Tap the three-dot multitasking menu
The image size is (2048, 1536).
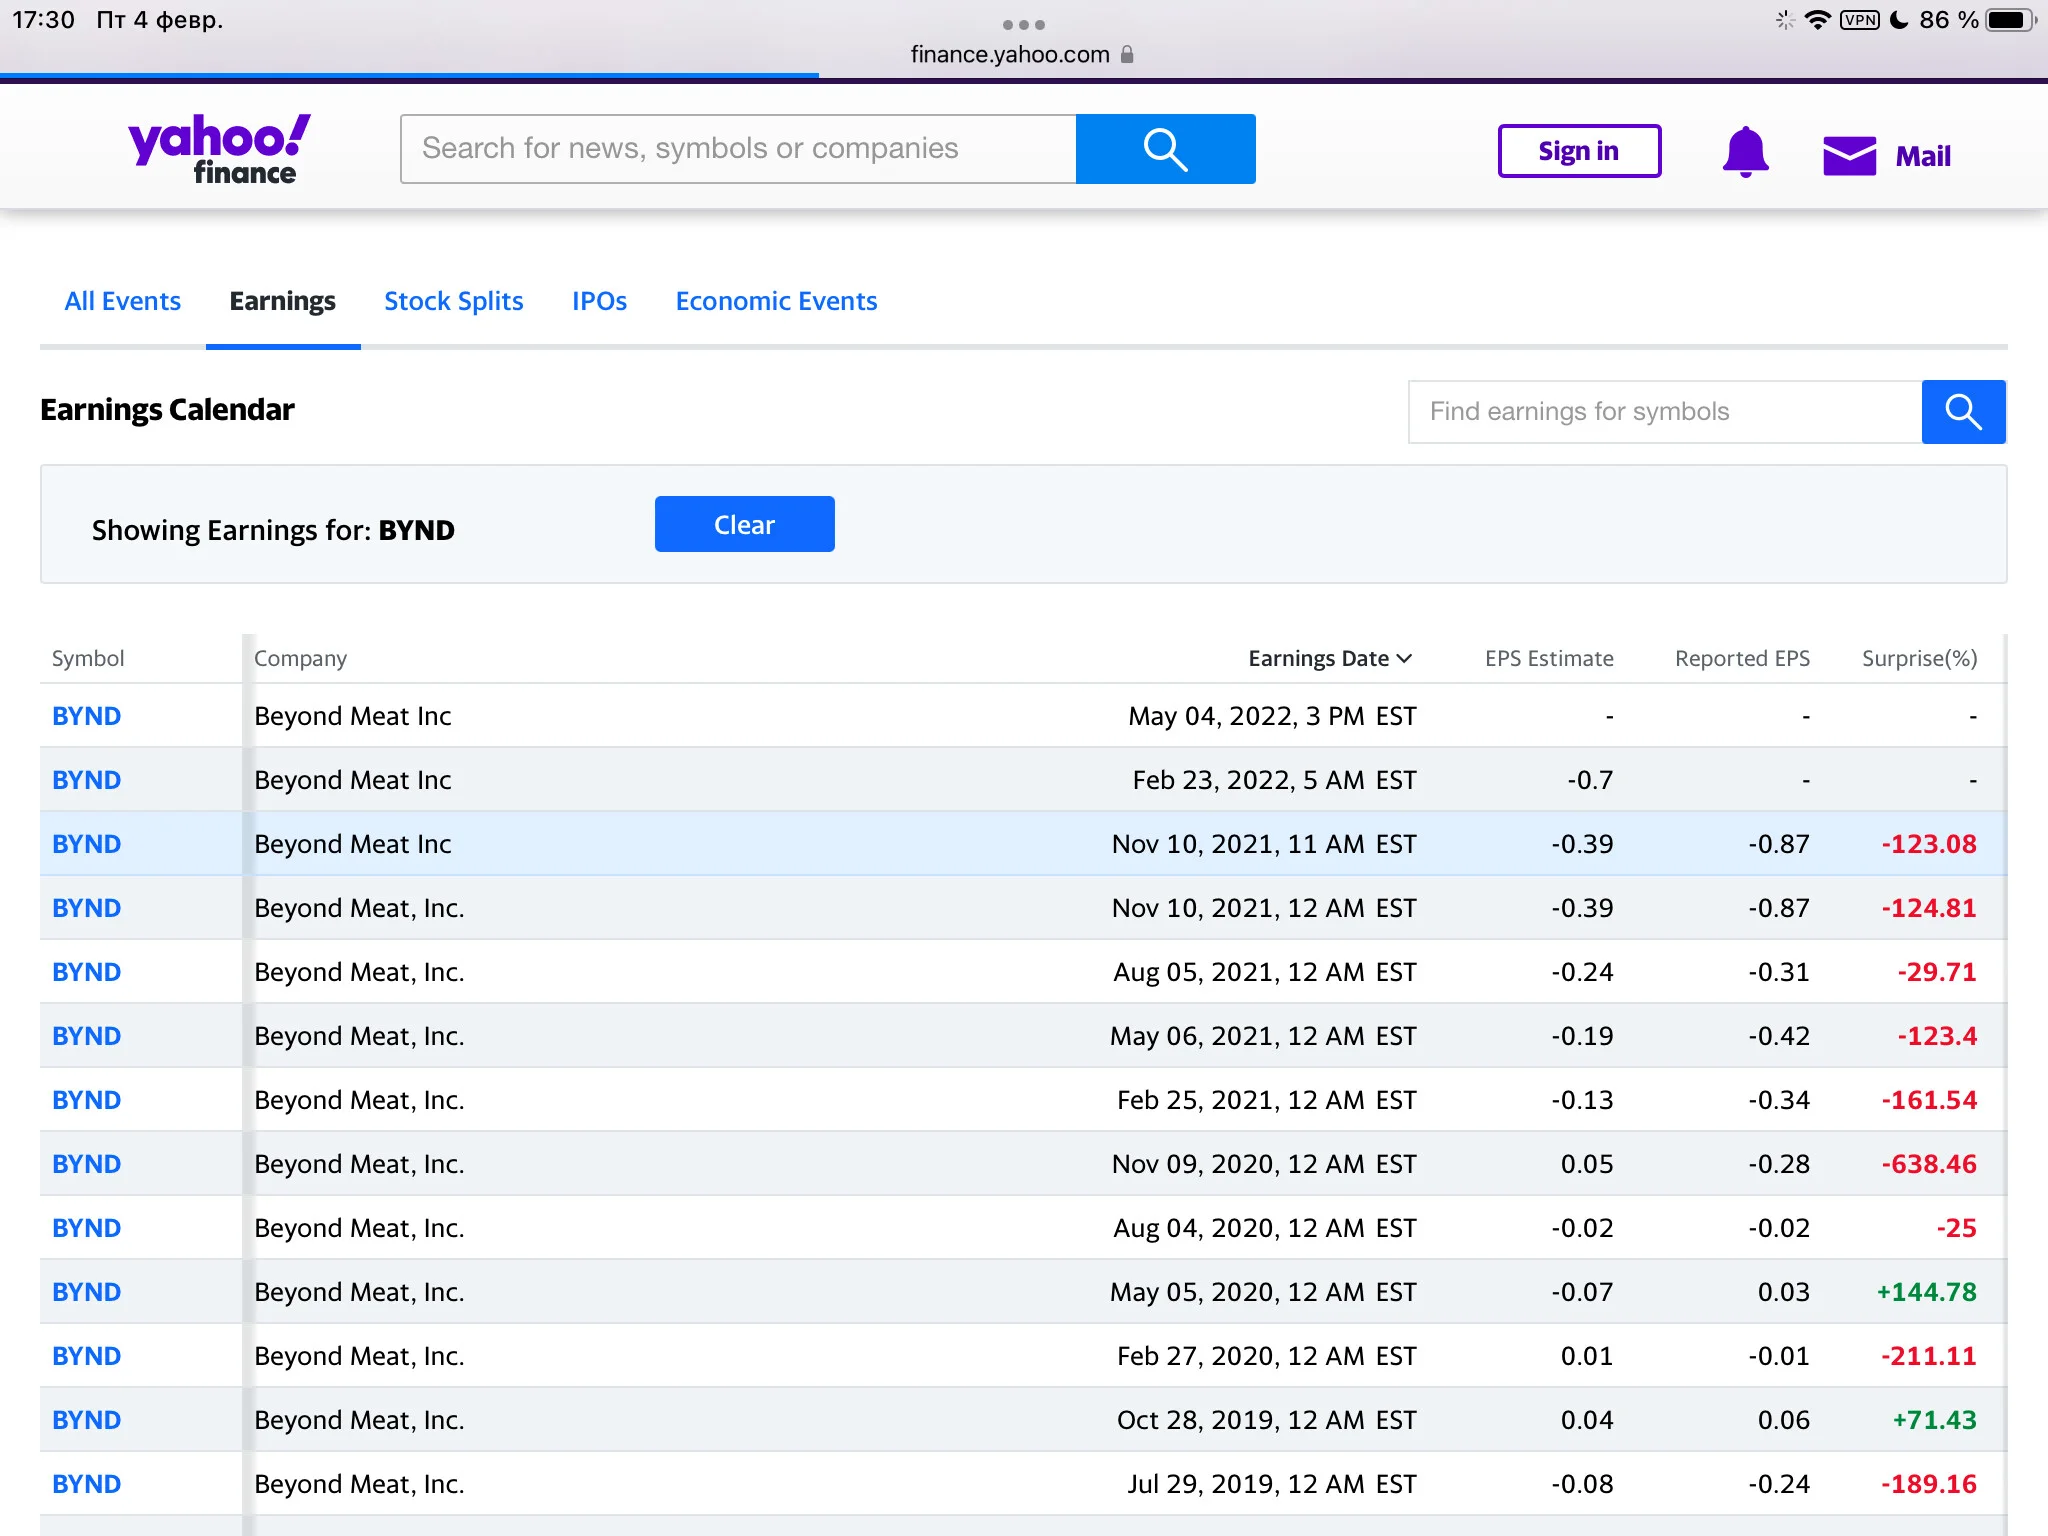(x=1024, y=24)
